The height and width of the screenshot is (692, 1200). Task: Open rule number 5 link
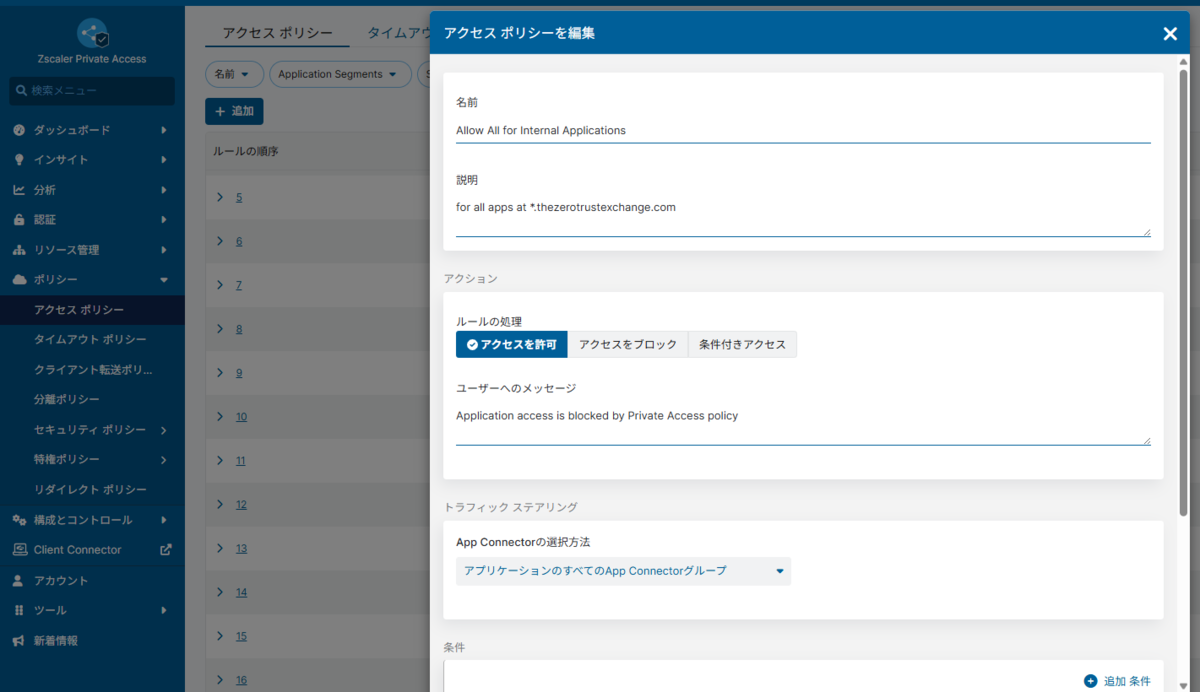pyautogui.click(x=239, y=197)
